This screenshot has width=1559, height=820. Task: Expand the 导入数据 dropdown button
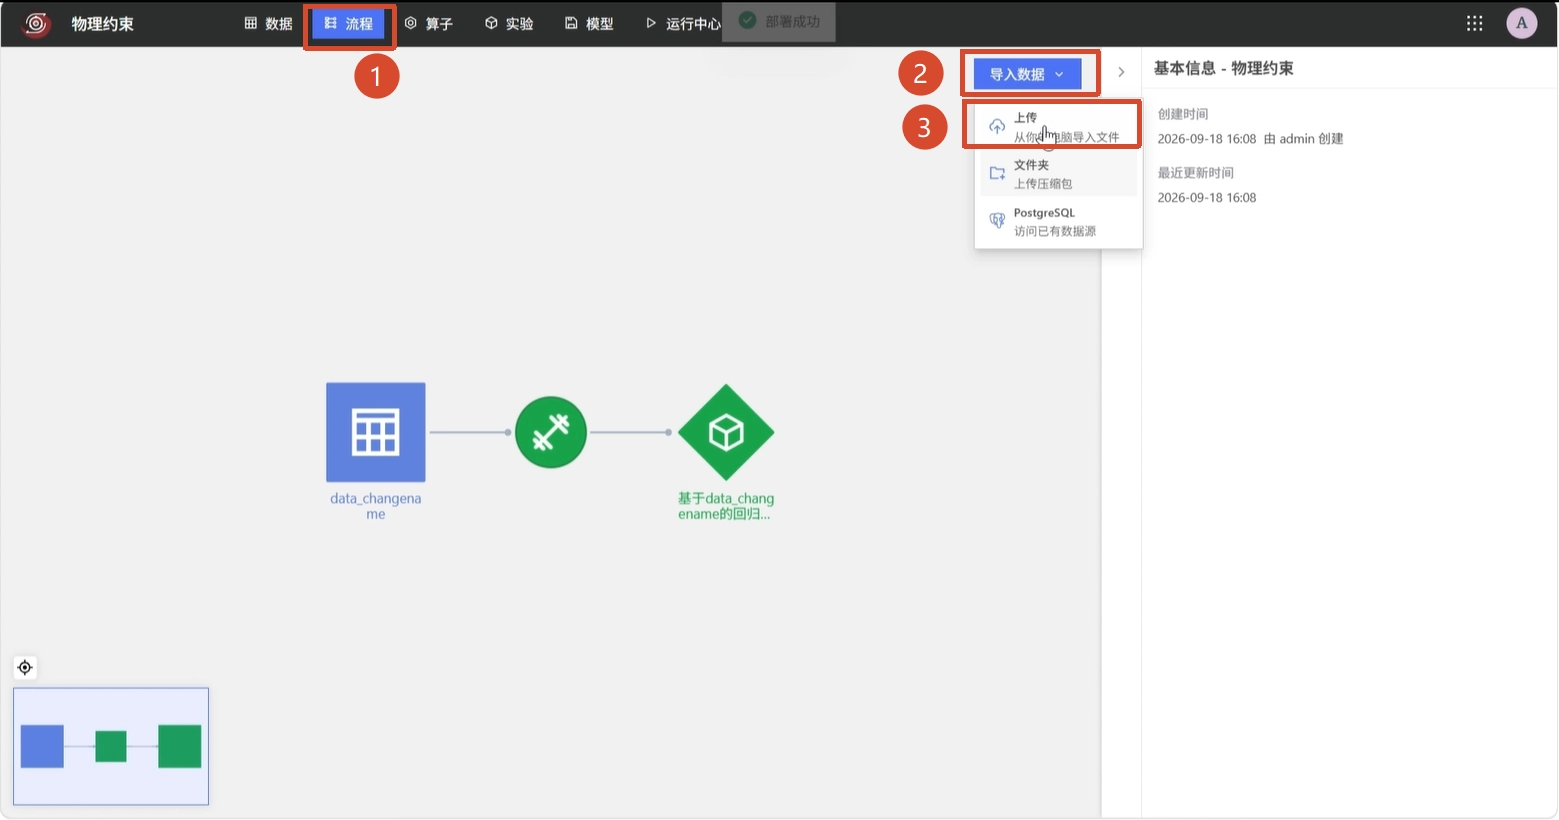(x=1027, y=74)
